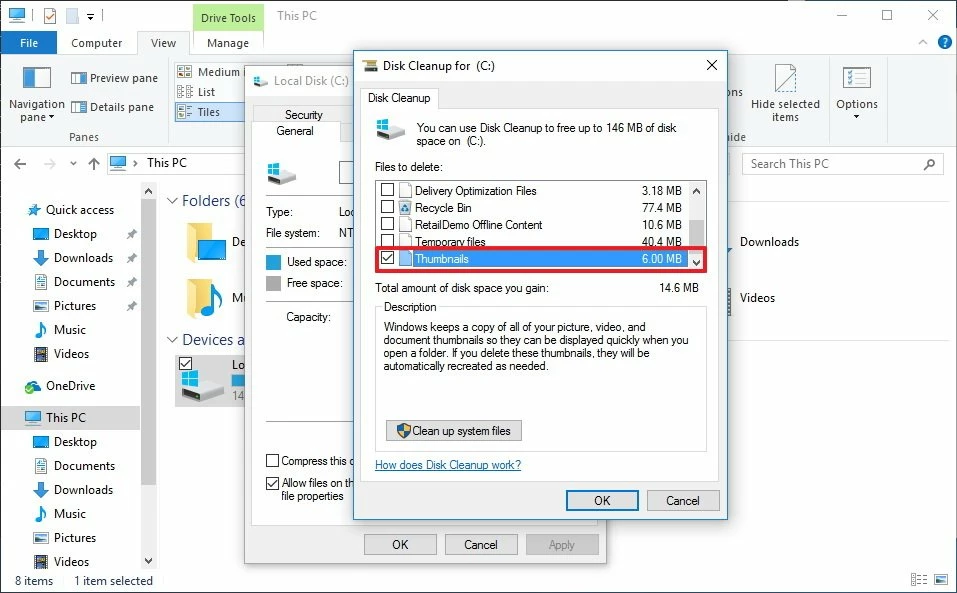The height and width of the screenshot is (593, 957).
Task: Collapse the Devices and drives group
Action: point(172,340)
